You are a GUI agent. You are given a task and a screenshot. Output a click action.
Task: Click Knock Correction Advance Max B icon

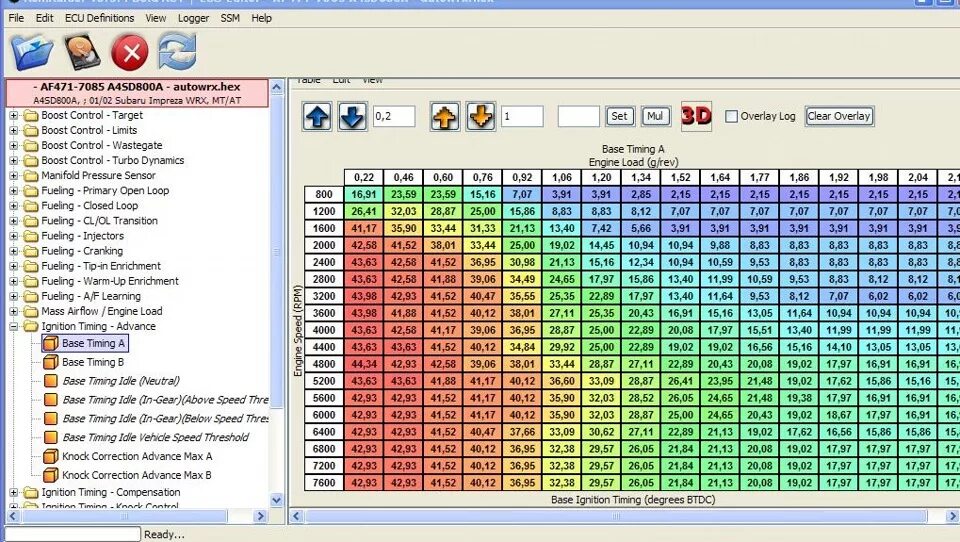pos(51,475)
